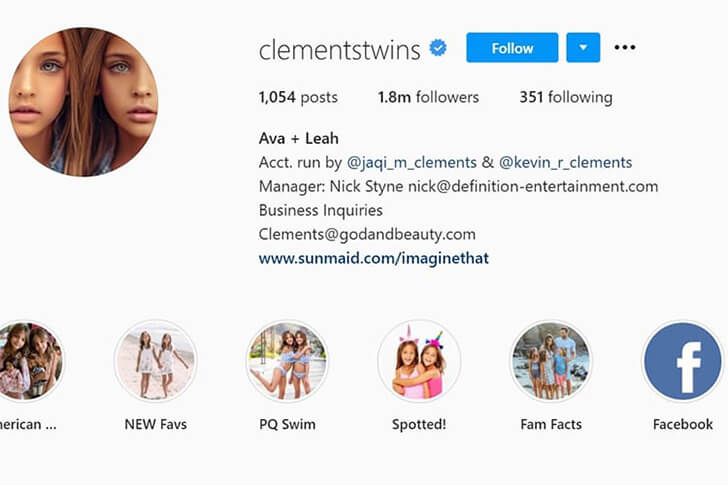Viewport: 728px width, 485px height.
Task: View the 1,054 posts count
Action: (x=298, y=97)
